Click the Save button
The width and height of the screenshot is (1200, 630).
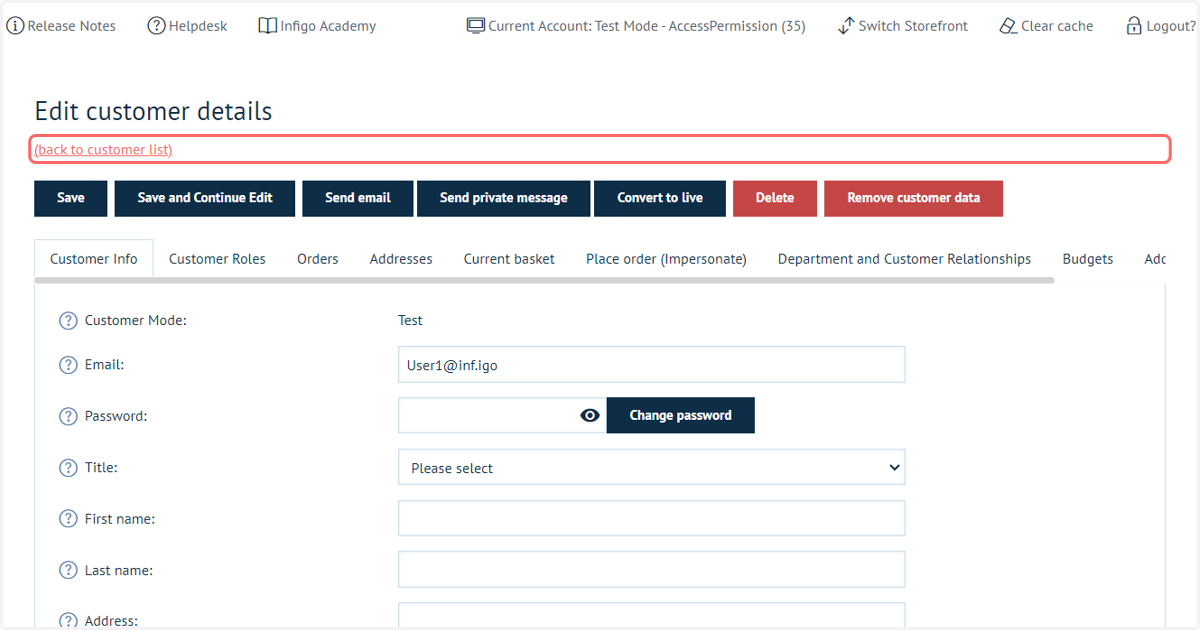coord(71,198)
